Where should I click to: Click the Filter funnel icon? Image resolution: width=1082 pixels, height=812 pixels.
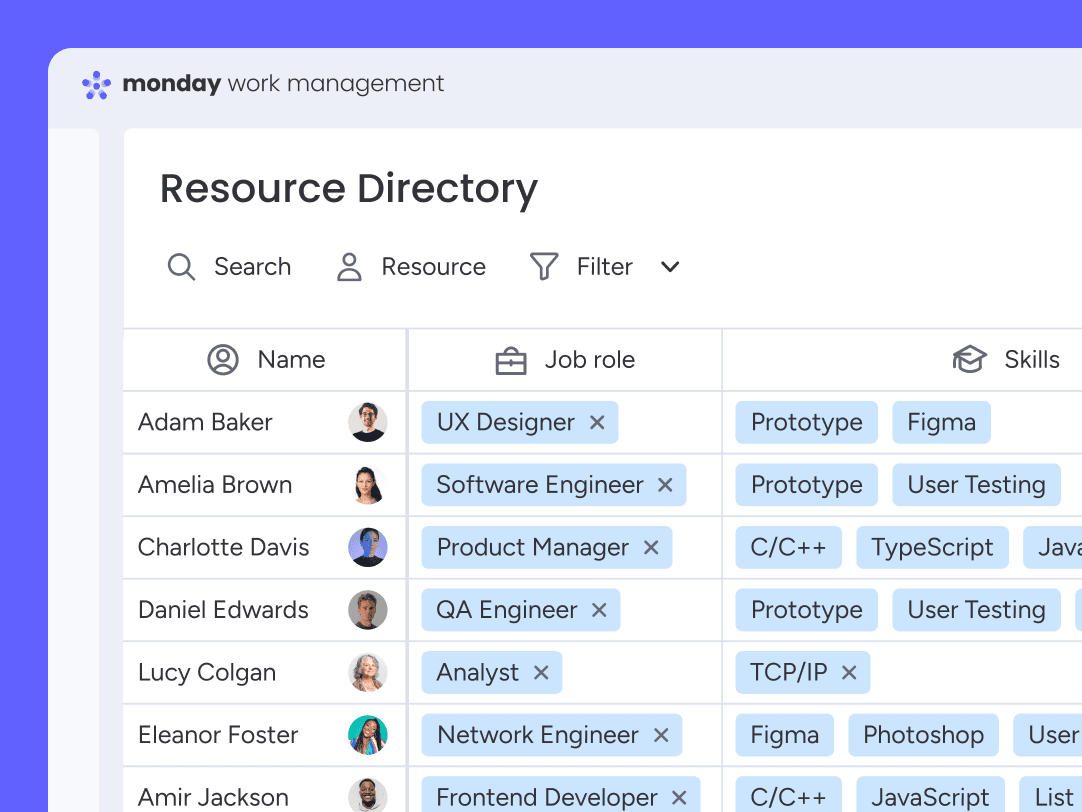pyautogui.click(x=544, y=267)
